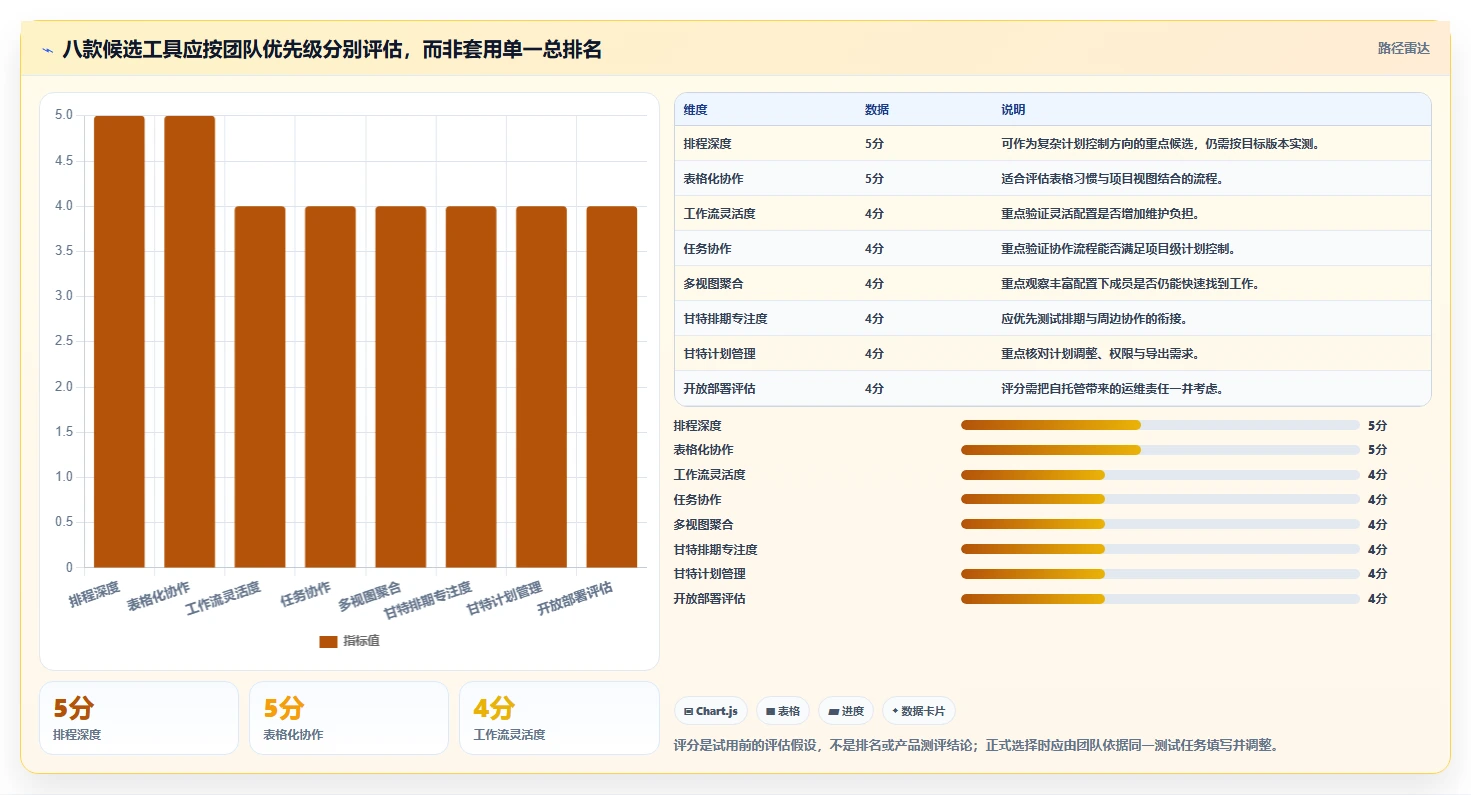Click the 工作流灵活度 progress bar

click(x=1160, y=475)
